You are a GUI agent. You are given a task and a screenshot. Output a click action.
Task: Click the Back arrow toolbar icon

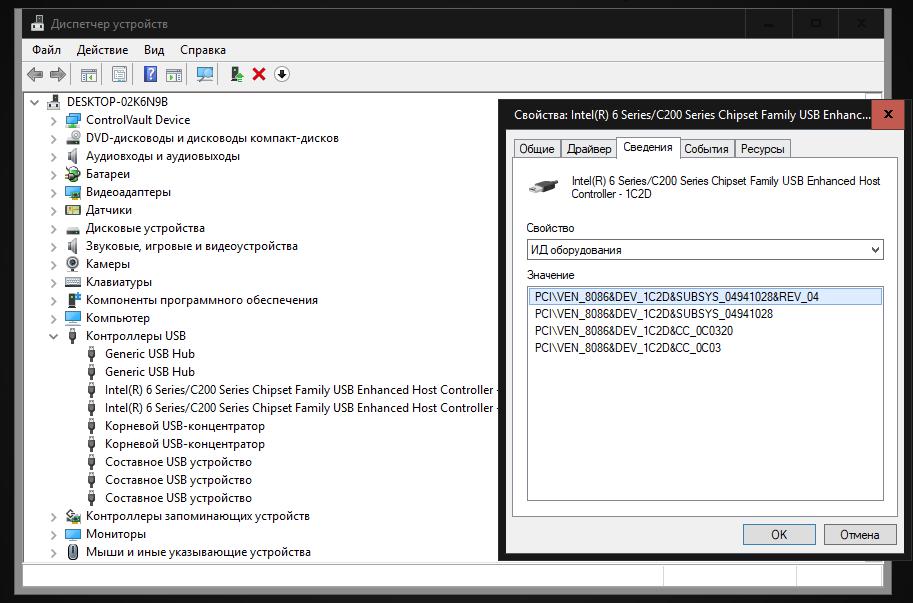[x=35, y=75]
